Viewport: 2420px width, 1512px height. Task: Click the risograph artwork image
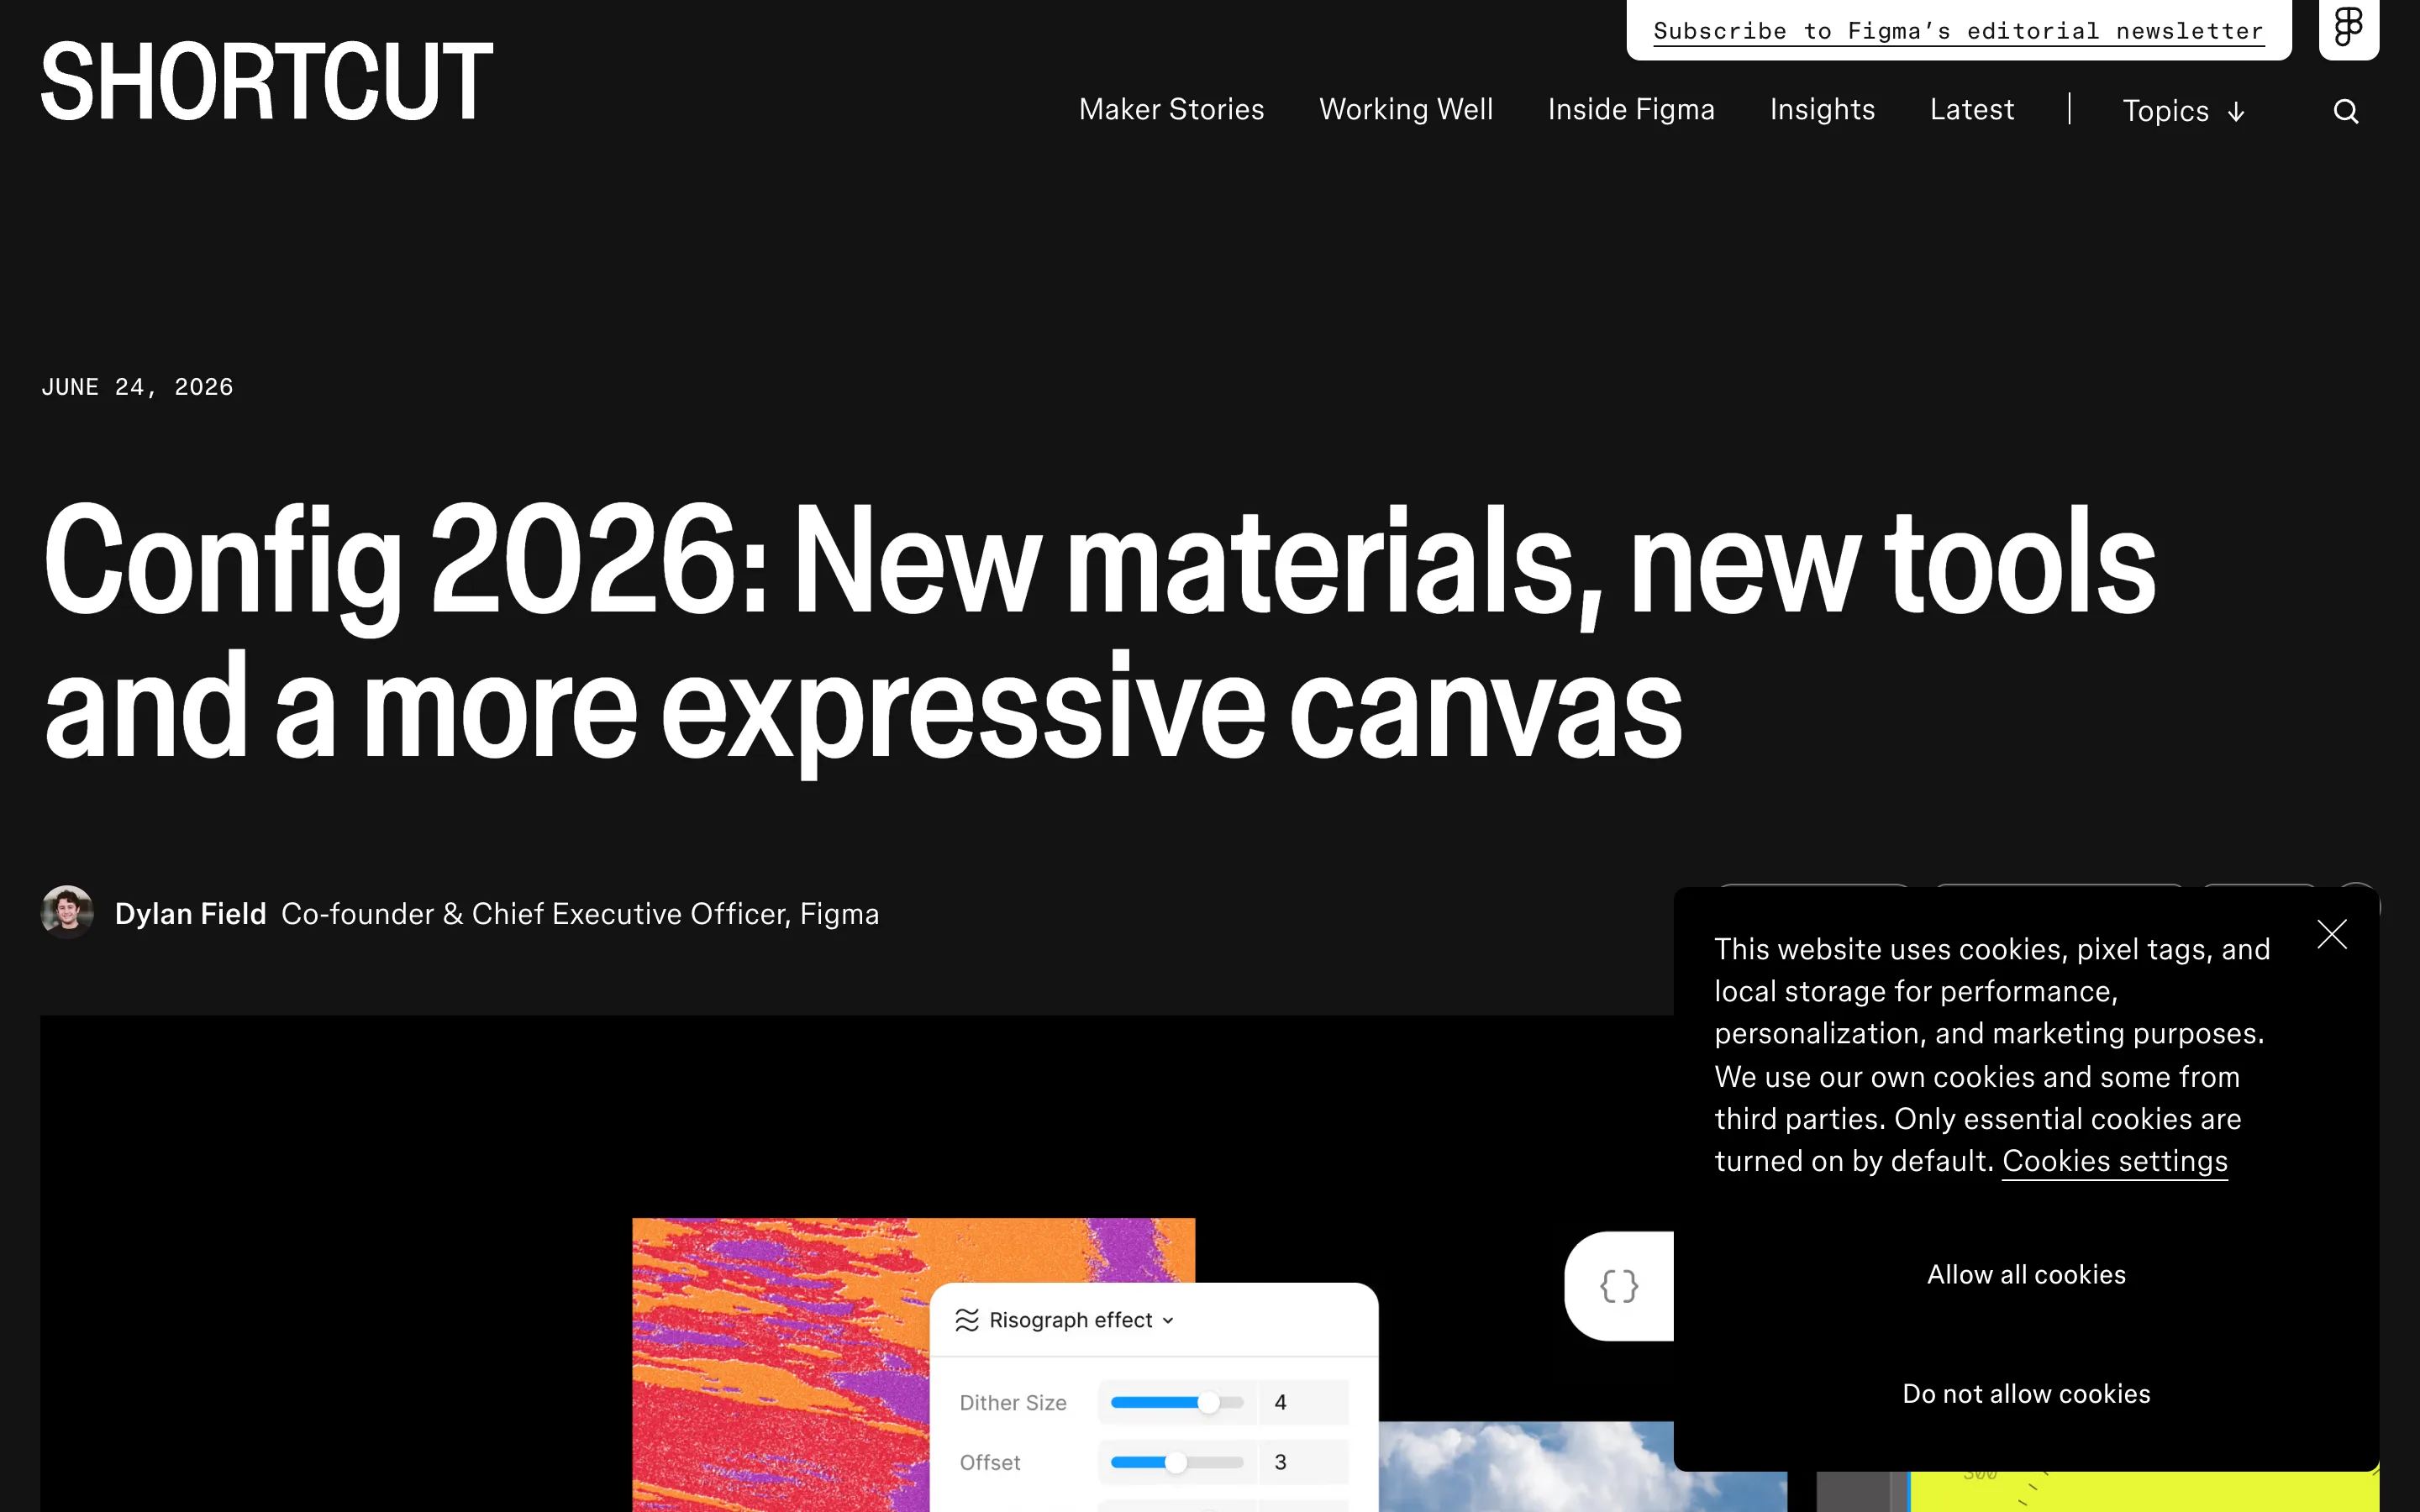point(780,1365)
